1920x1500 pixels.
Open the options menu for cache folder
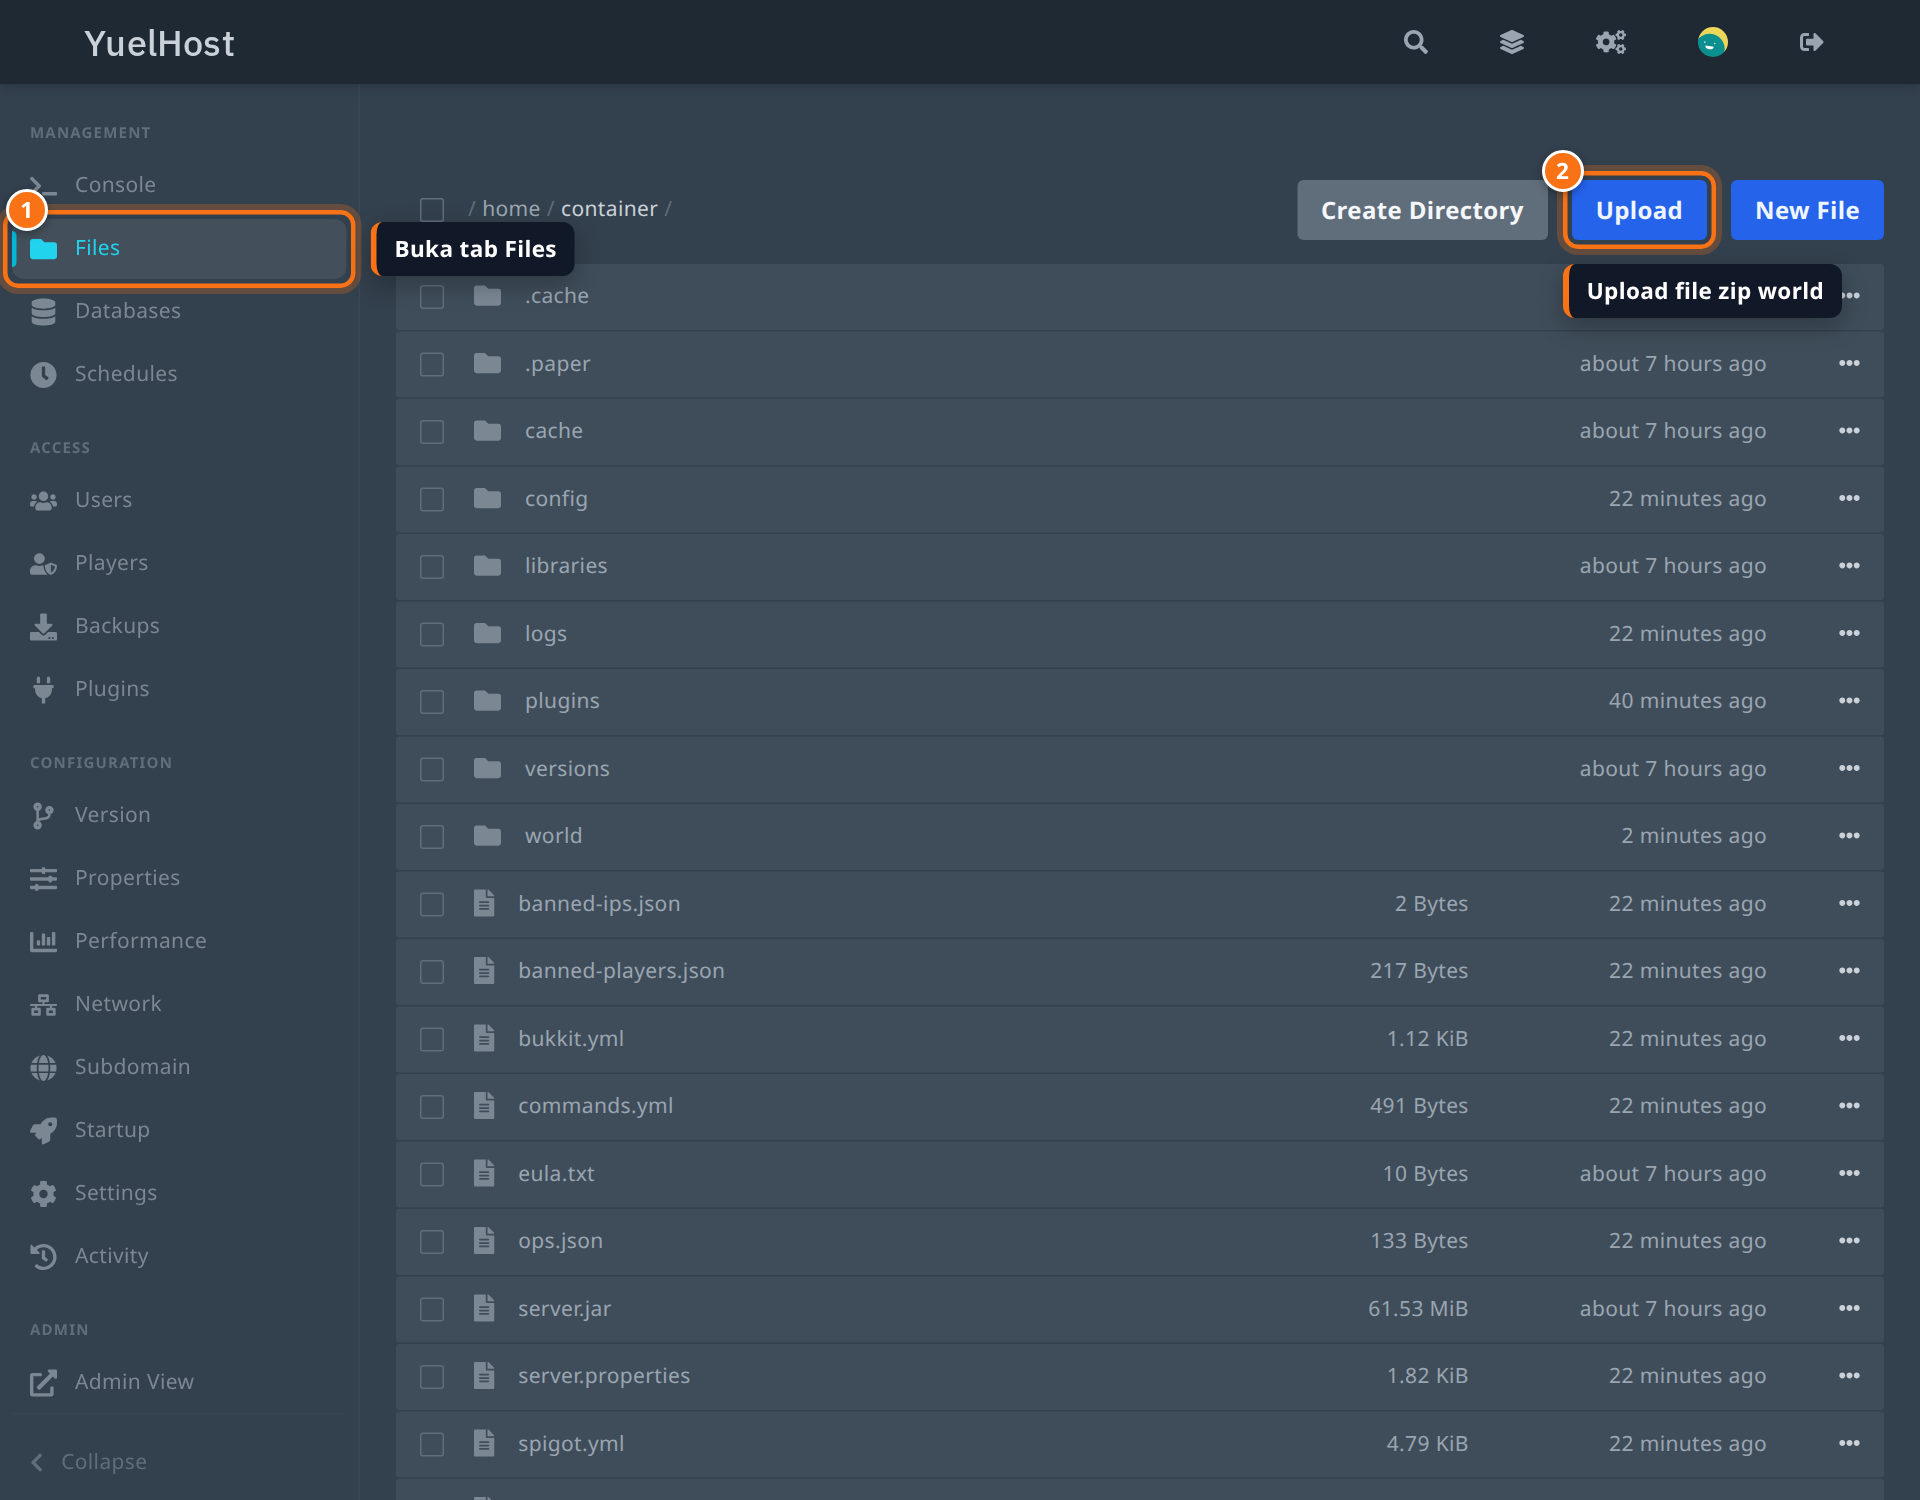tap(1849, 431)
